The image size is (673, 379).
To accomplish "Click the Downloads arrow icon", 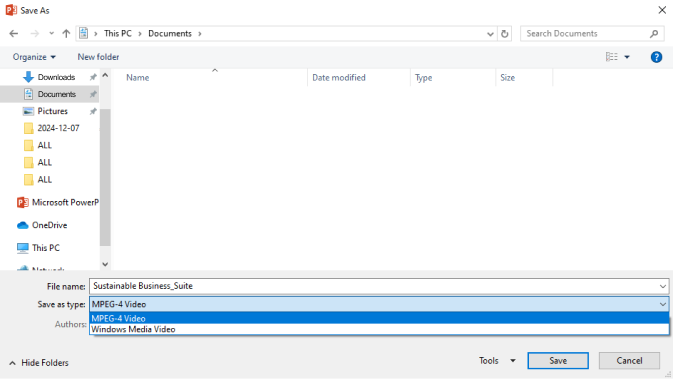I will (28, 77).
